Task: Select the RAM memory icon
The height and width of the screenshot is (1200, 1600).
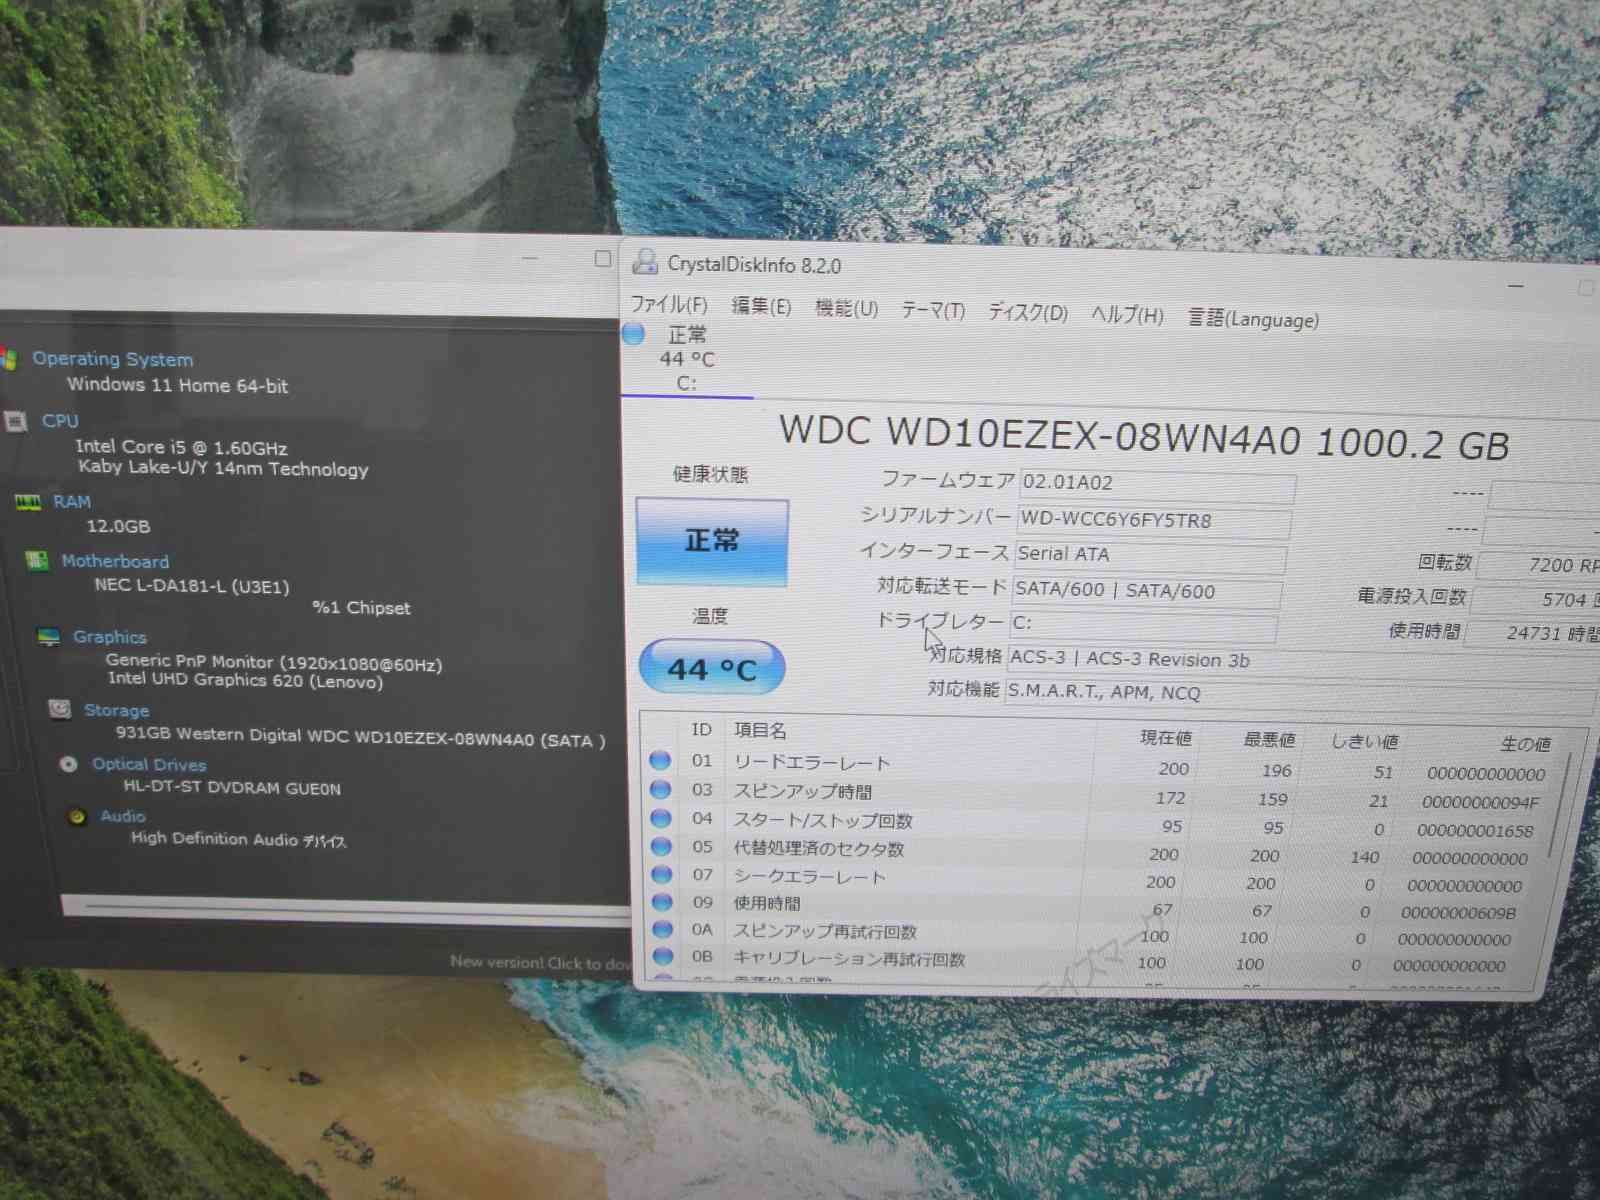Action: [27, 501]
